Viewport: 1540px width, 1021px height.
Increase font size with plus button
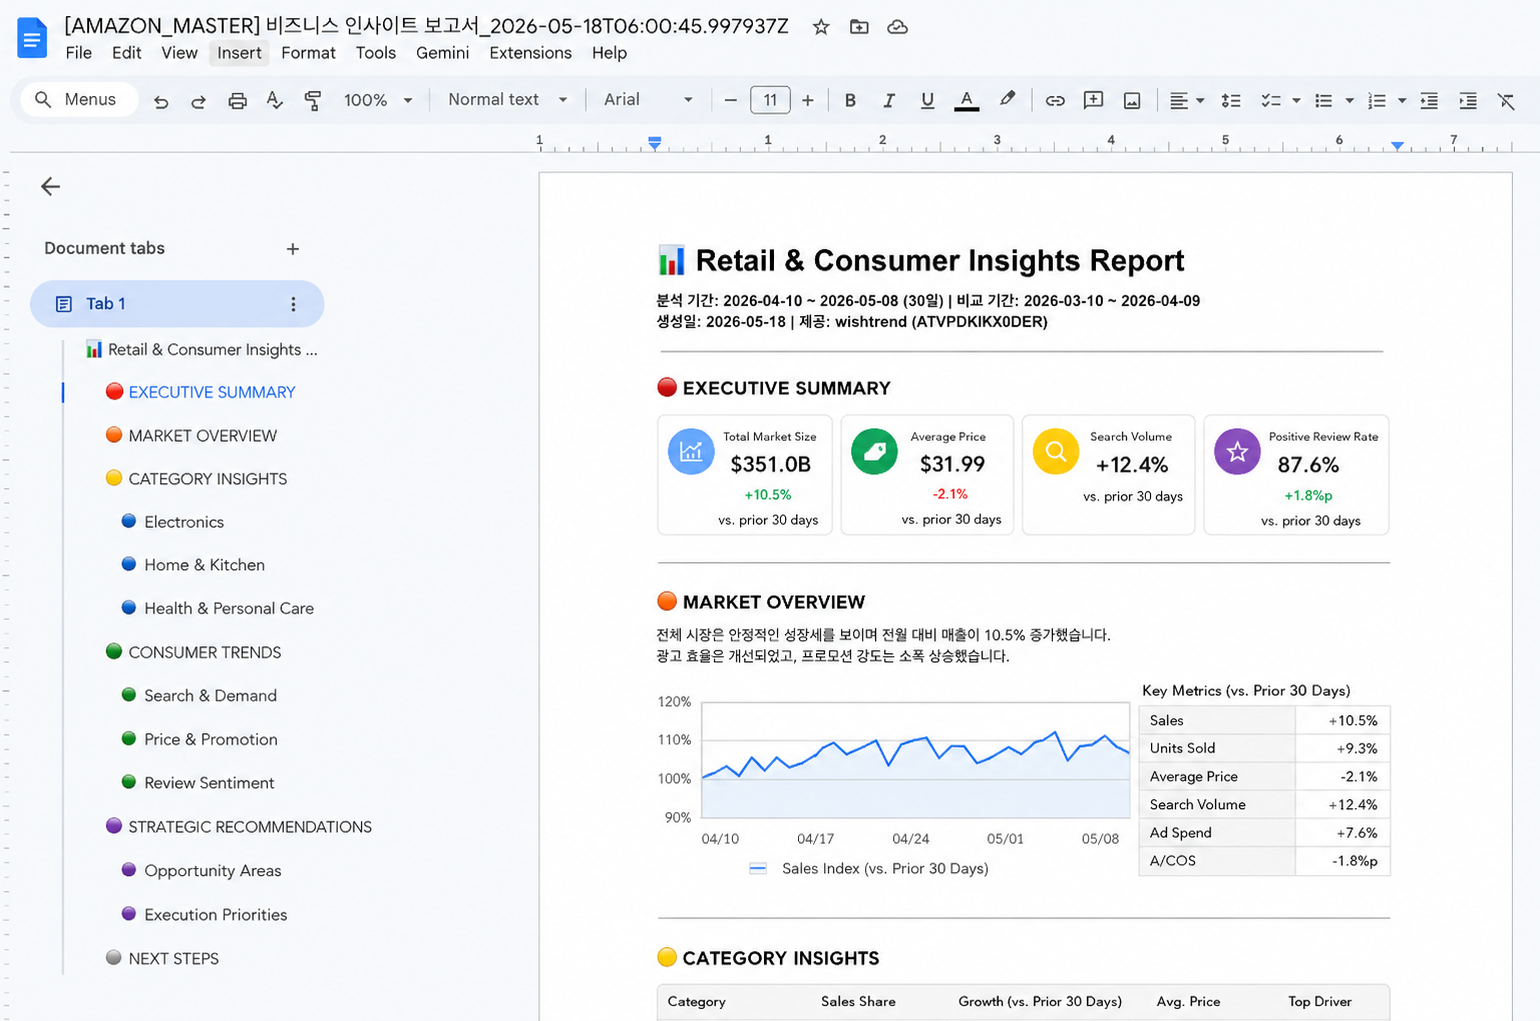(x=808, y=100)
